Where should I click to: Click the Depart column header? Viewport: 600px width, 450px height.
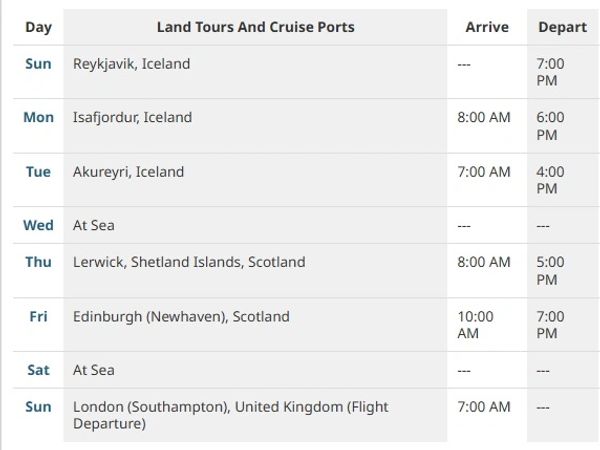(x=562, y=27)
